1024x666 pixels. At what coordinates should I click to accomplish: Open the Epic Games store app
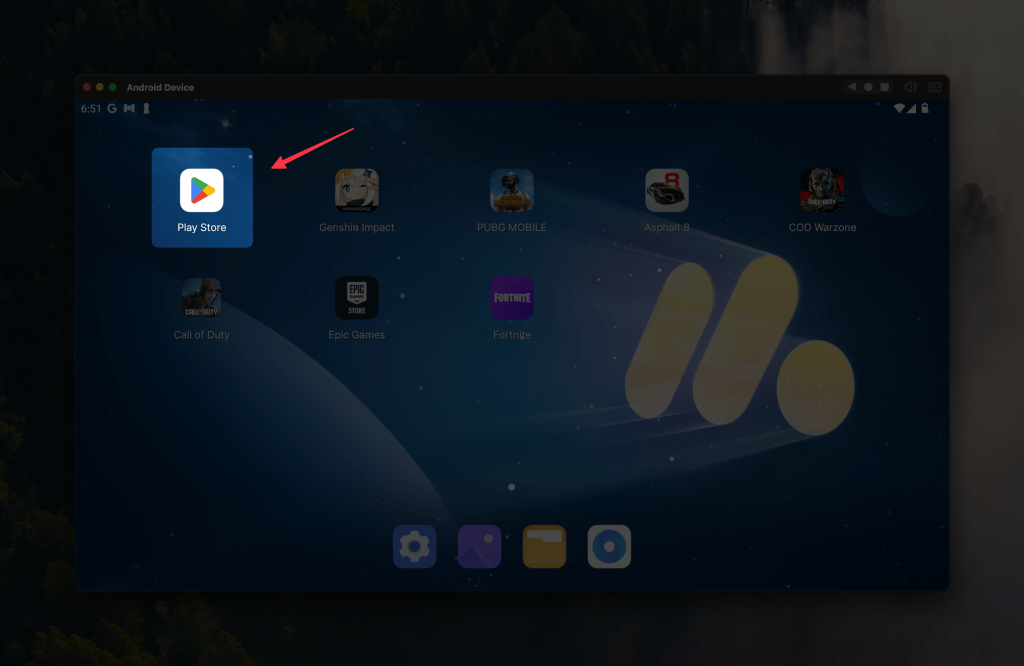click(x=357, y=298)
